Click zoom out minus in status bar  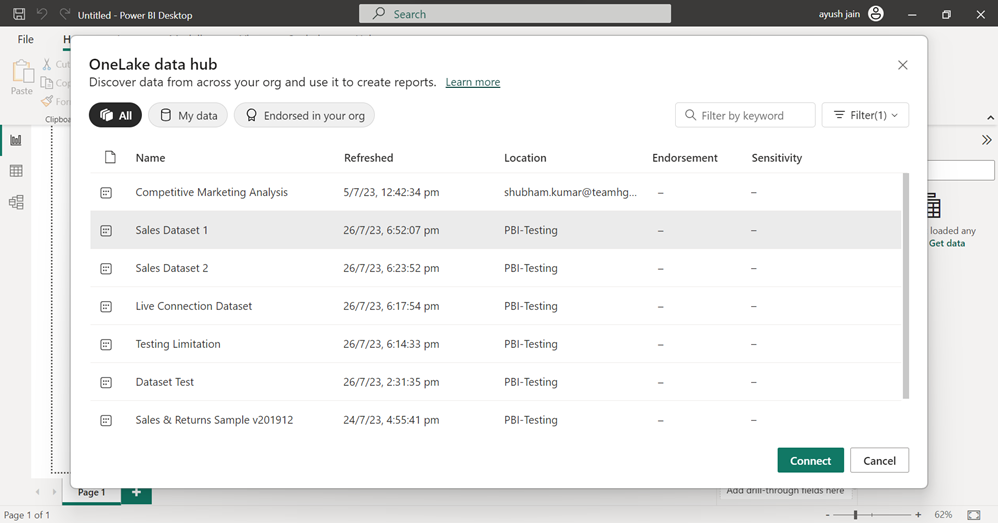point(827,515)
